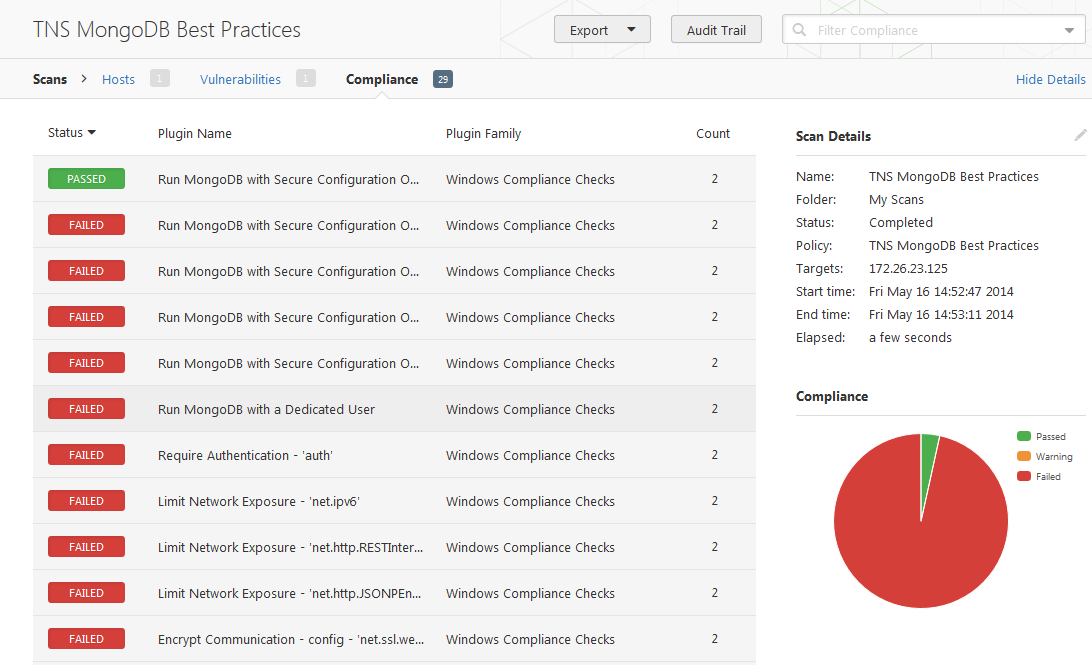
Task: Go back to Scans in the breadcrumb
Action: click(x=50, y=79)
